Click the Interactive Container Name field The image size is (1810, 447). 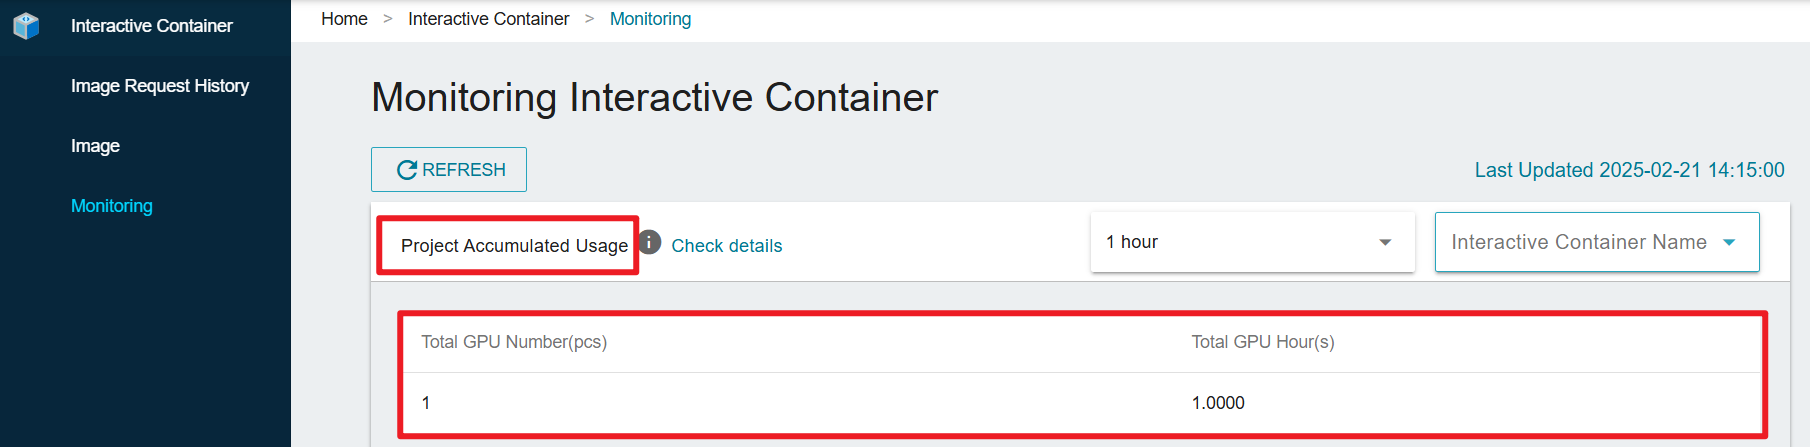coord(1597,242)
